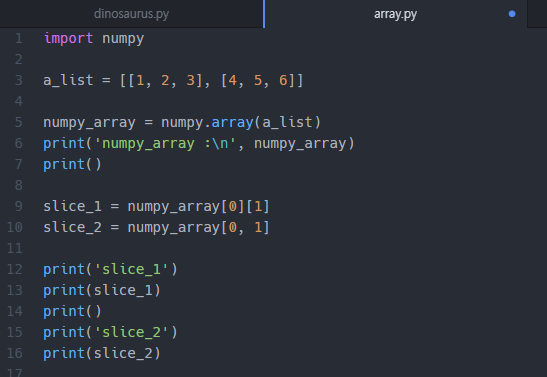Place cursor on '[1, 2, 3]' sublist
Viewport: 547px width, 377px height.
pyautogui.click(x=165, y=81)
